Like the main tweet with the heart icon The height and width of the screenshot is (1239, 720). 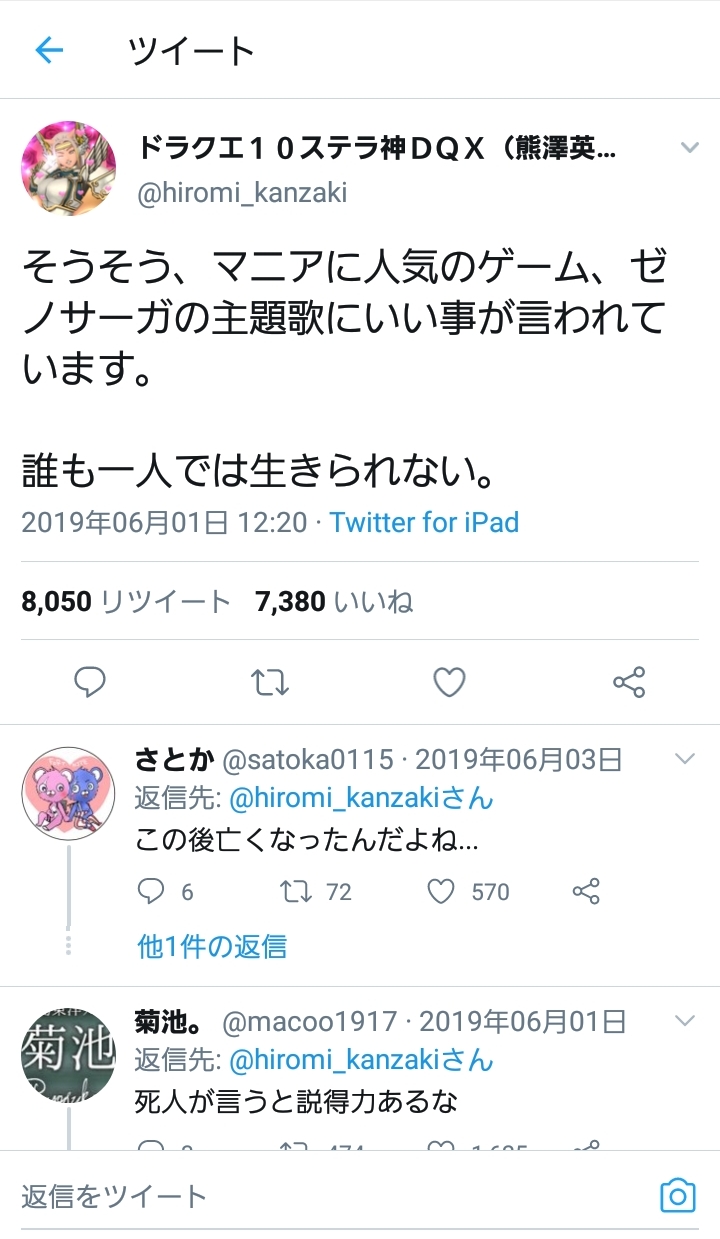click(450, 682)
